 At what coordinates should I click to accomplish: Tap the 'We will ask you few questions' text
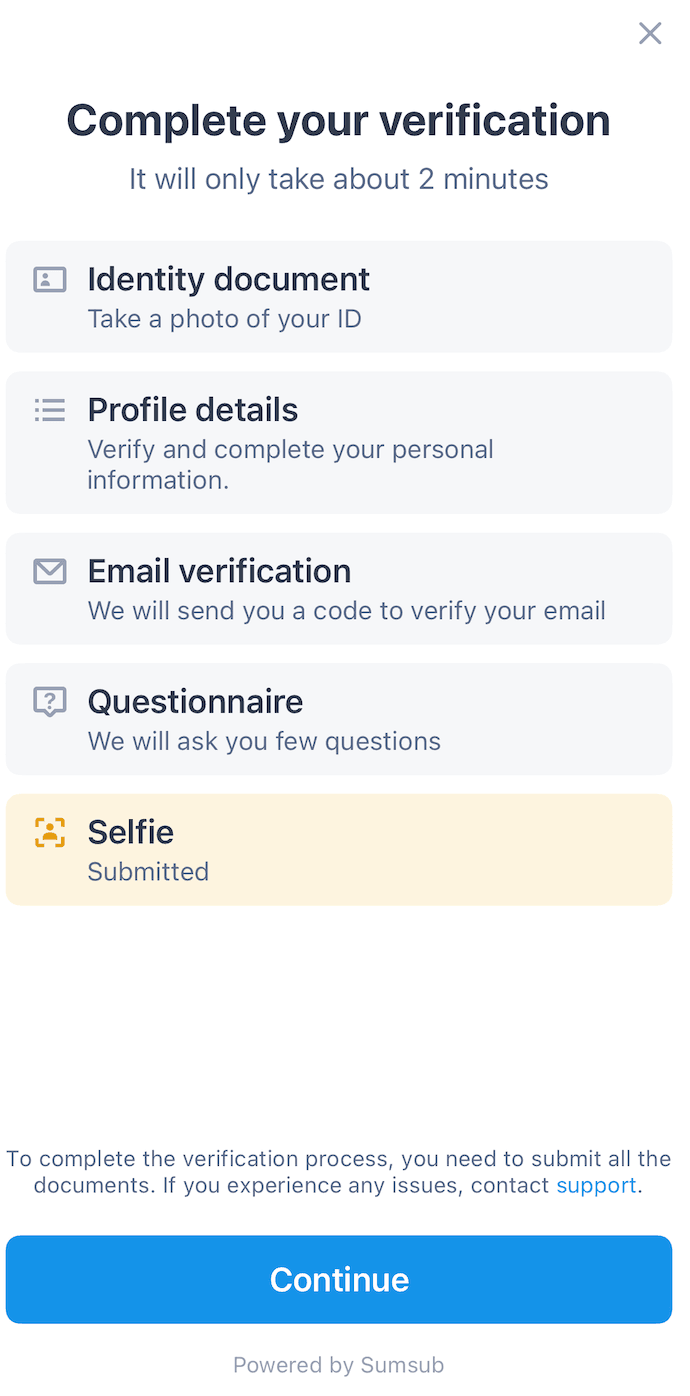tap(264, 741)
